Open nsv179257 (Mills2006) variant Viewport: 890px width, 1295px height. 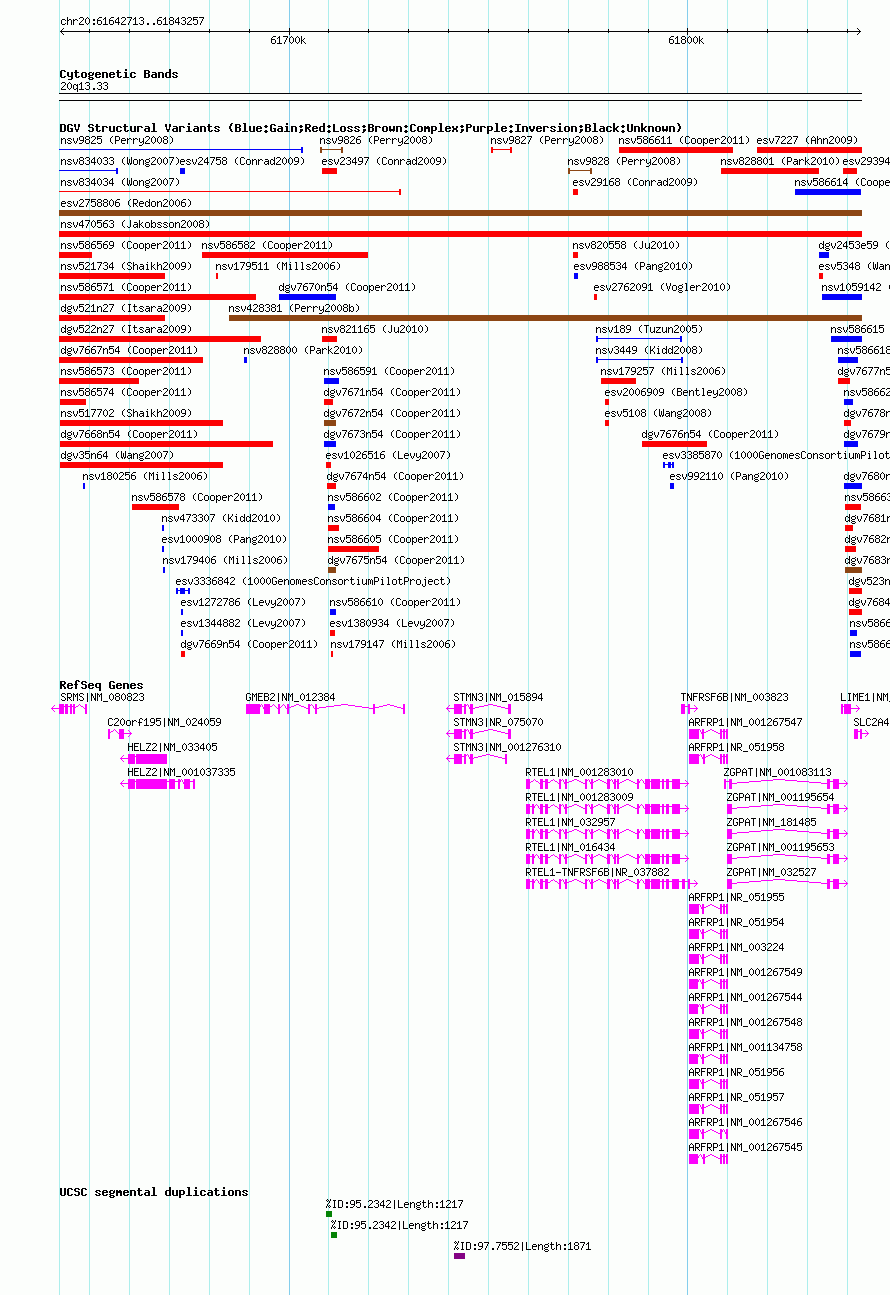coord(618,381)
